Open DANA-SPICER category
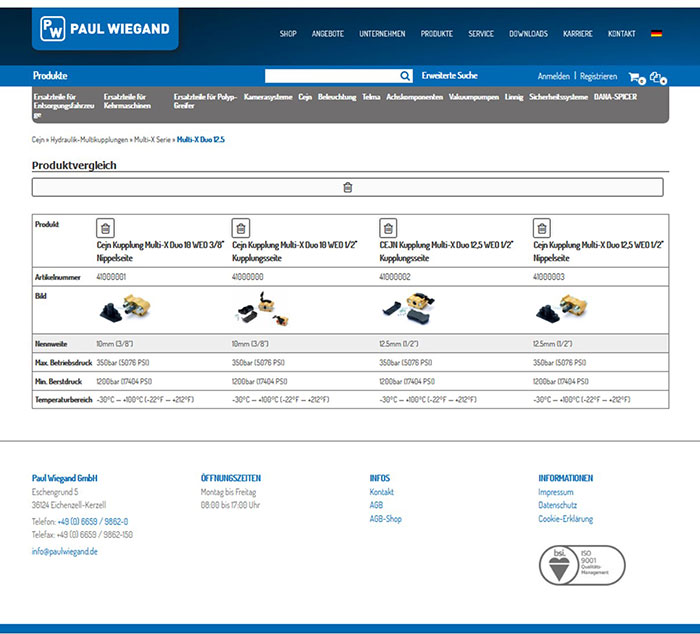 pyautogui.click(x=615, y=97)
